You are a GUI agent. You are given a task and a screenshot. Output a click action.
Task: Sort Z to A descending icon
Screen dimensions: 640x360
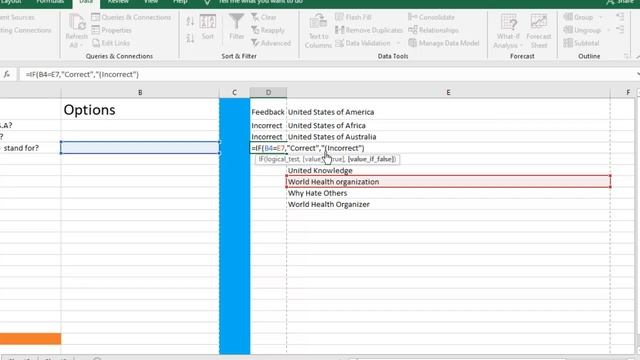coord(190,38)
